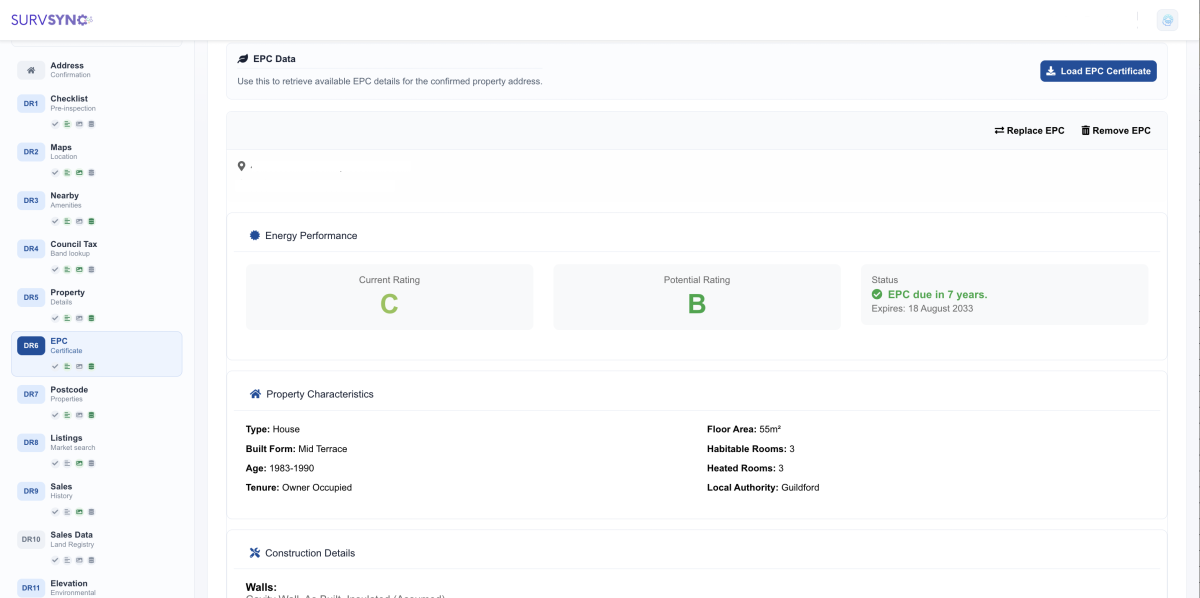
Task: Click the check icon under Council Tax
Action: coord(56,270)
